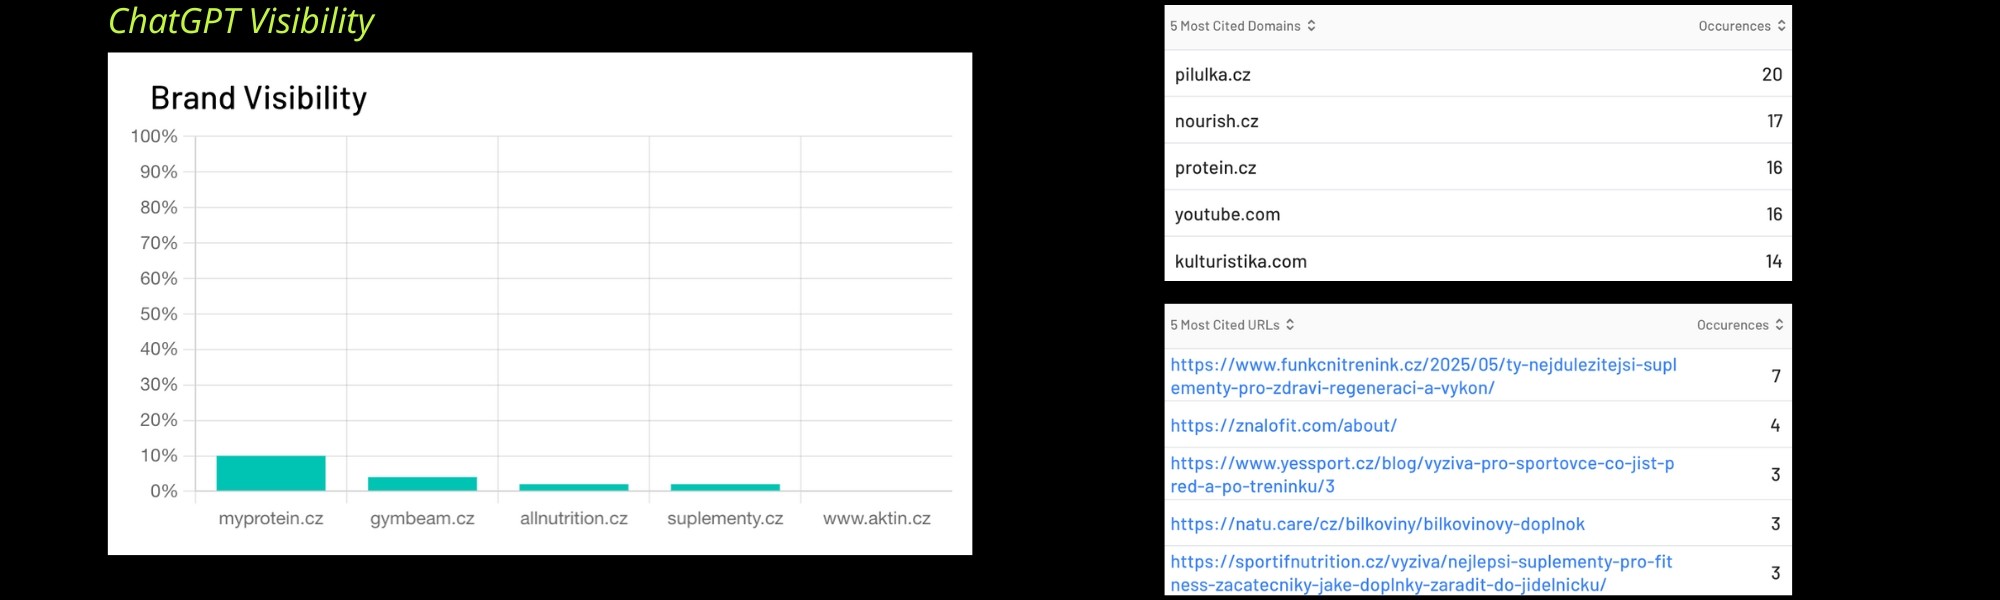Click the suplementy.cz axis label

tap(725, 518)
